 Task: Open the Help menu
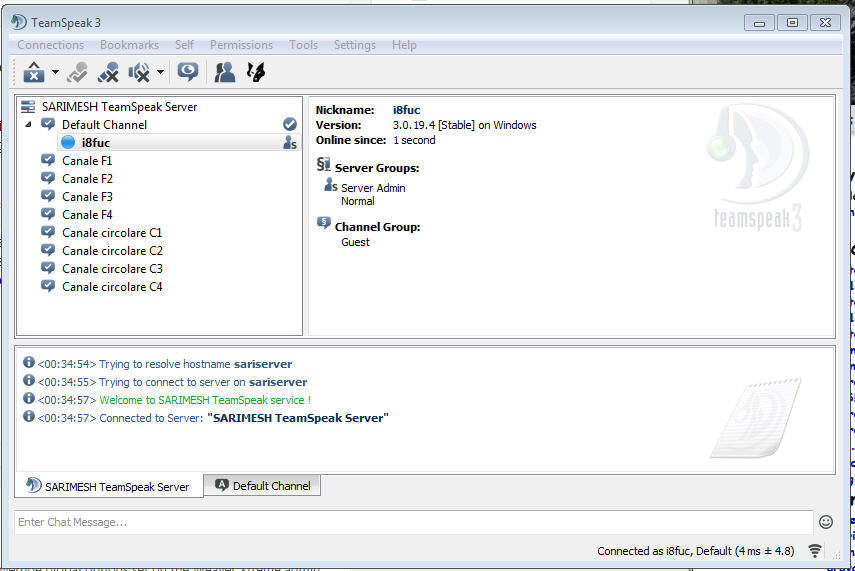pyautogui.click(x=404, y=45)
